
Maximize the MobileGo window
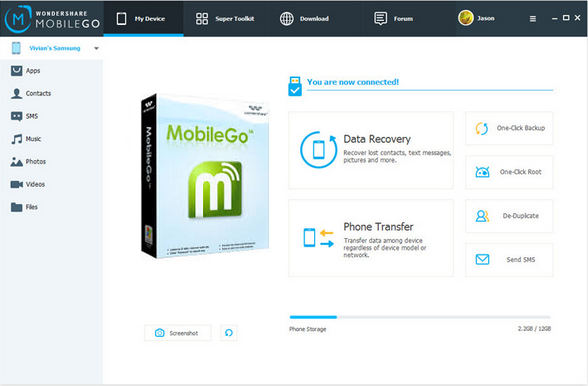[566, 18]
